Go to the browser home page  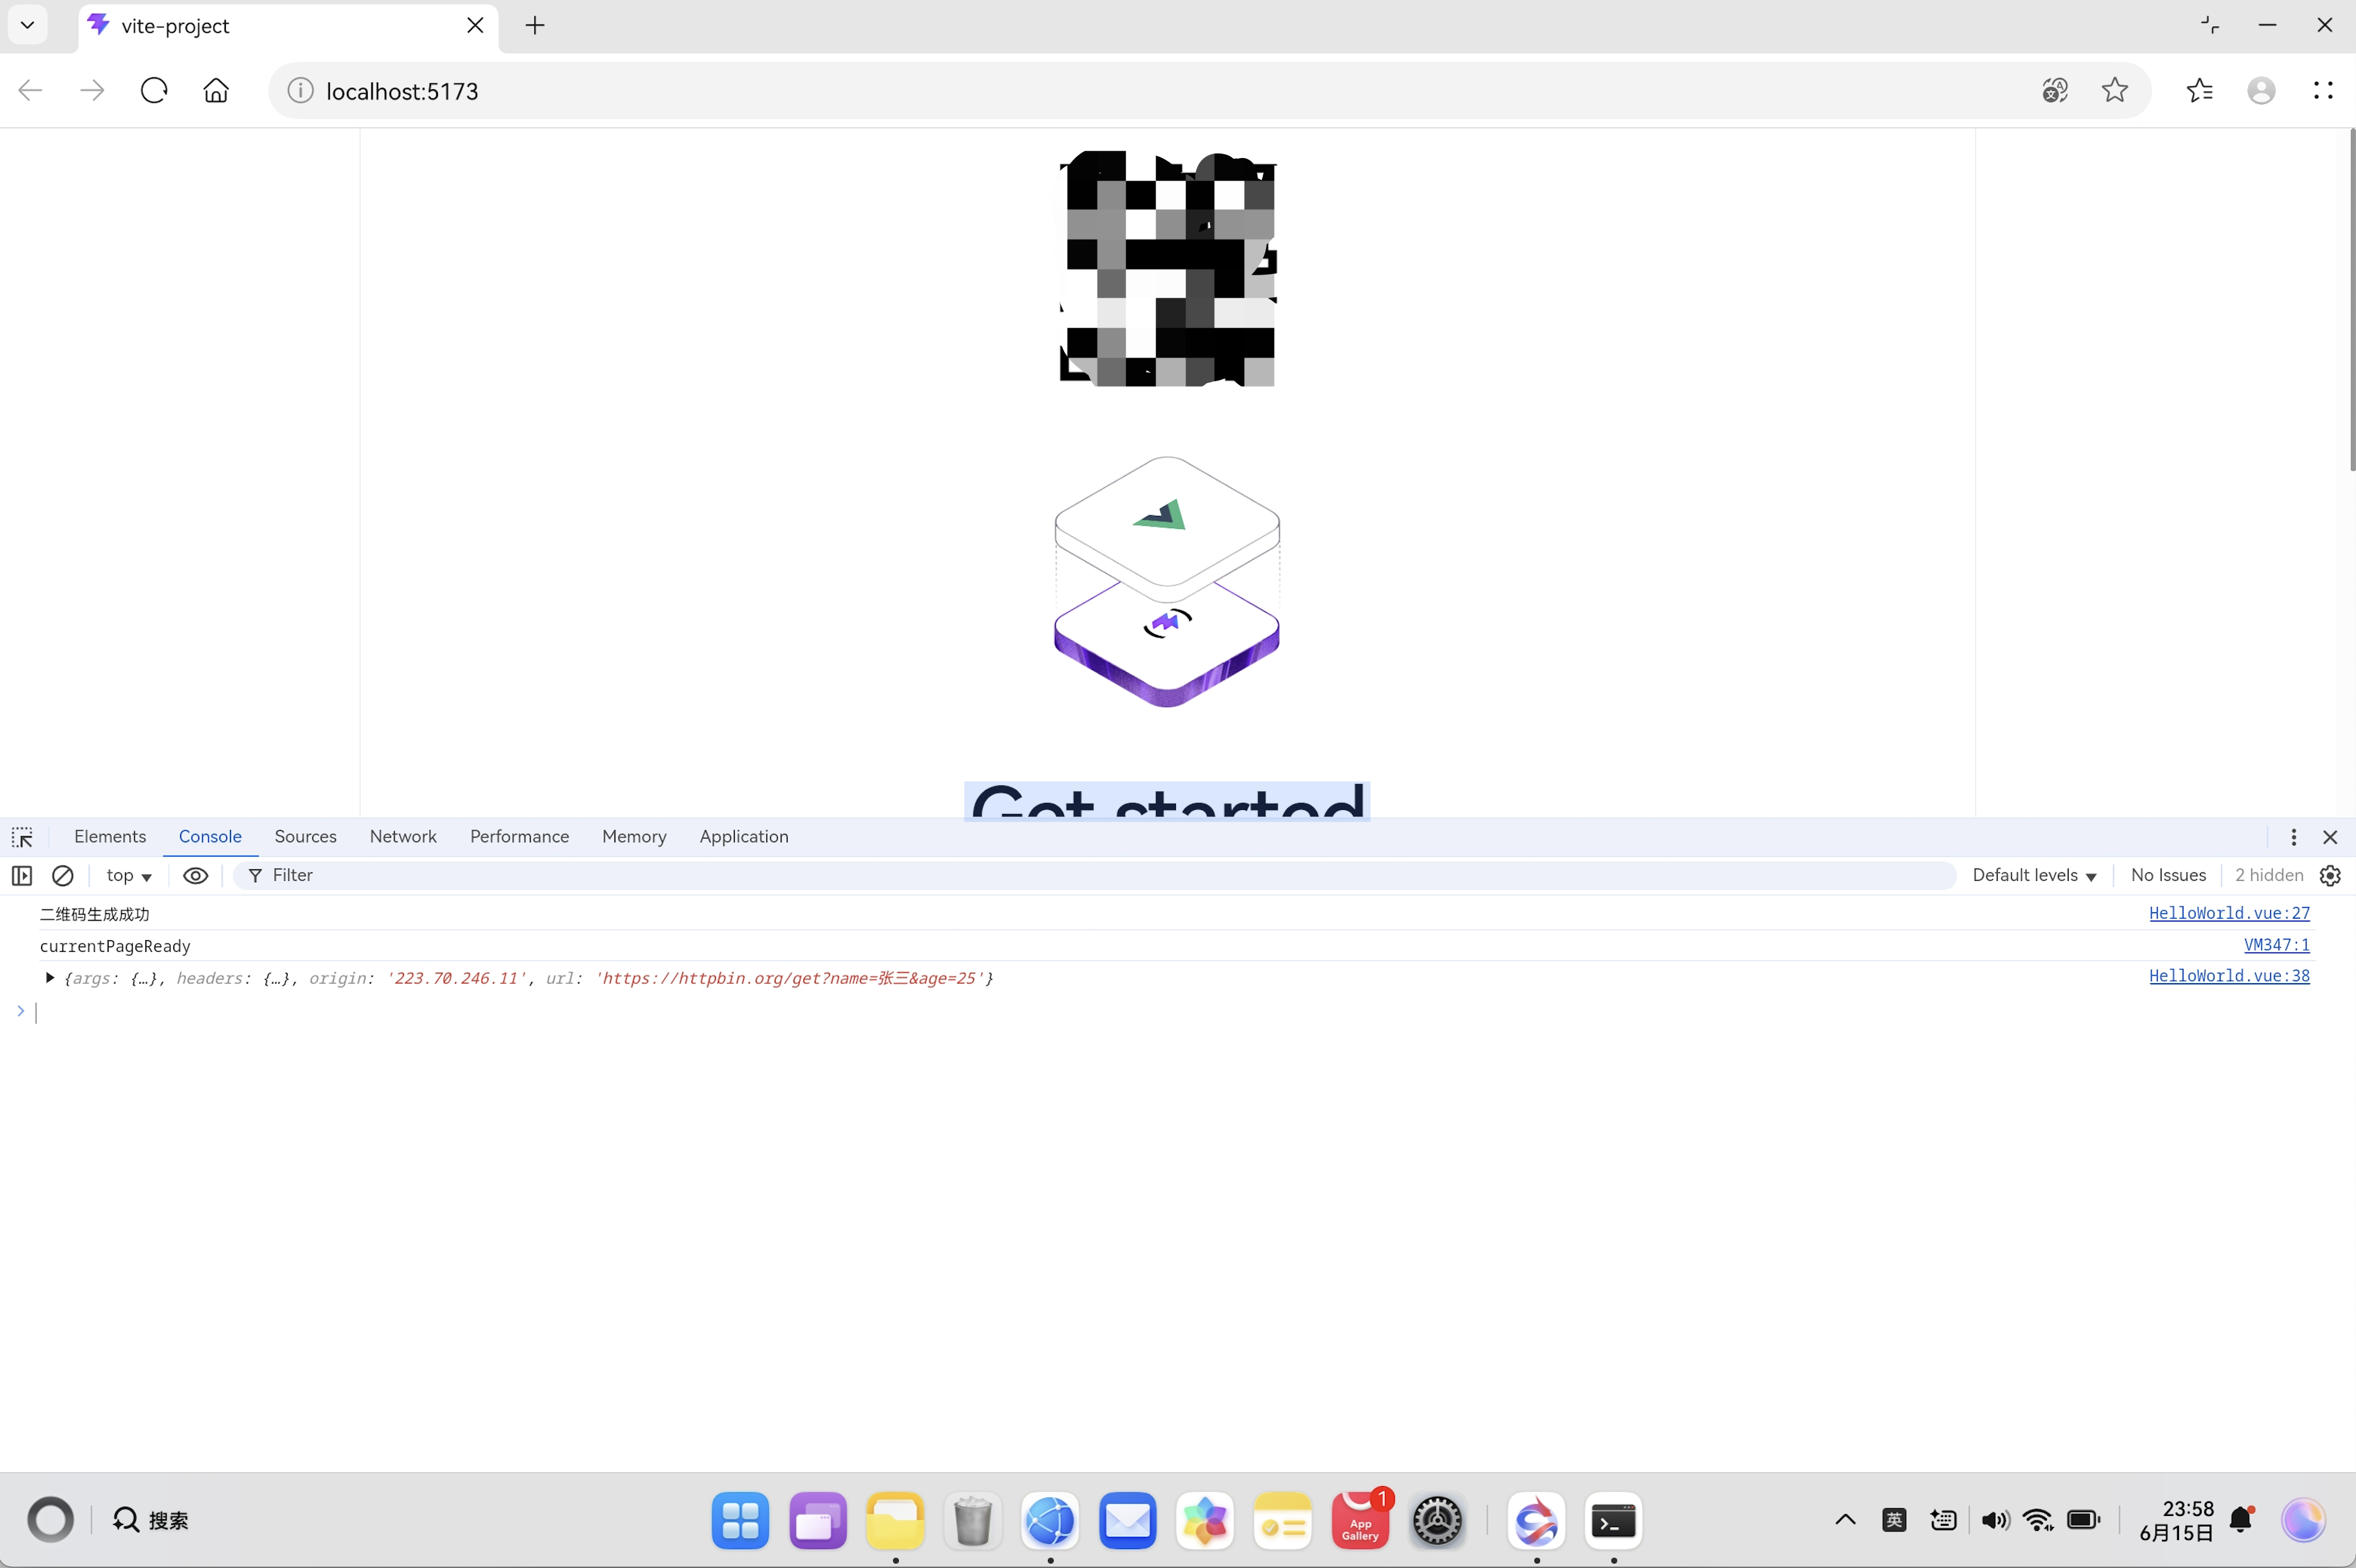[x=216, y=91]
